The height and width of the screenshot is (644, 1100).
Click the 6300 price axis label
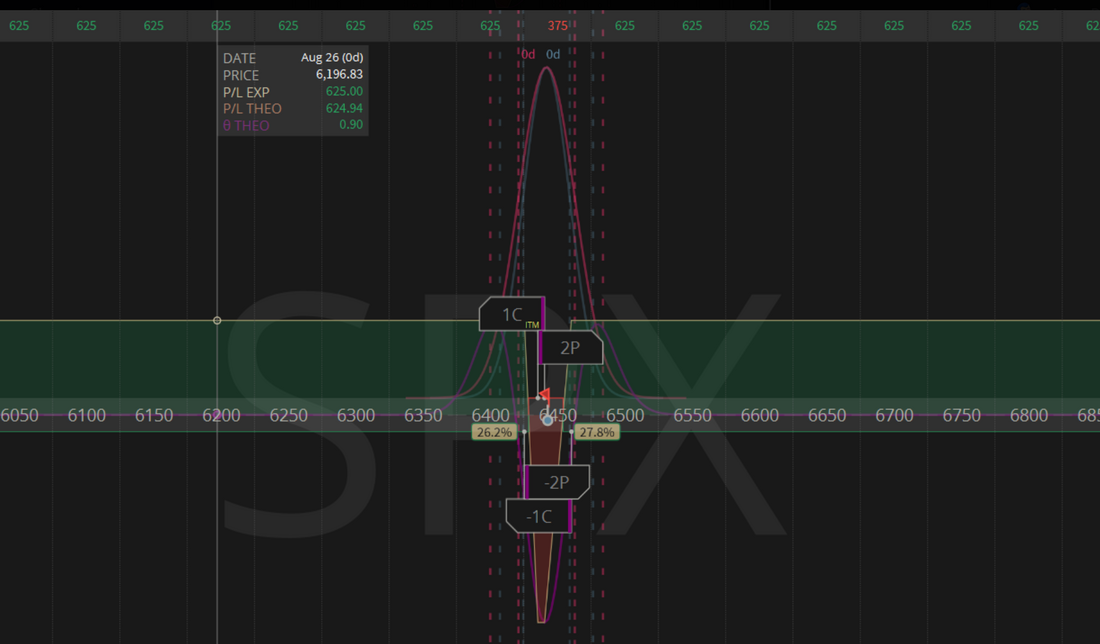pyautogui.click(x=356, y=415)
